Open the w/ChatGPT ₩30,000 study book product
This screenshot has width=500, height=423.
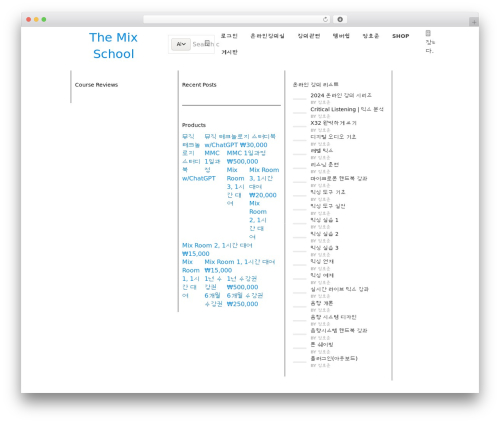(240, 141)
